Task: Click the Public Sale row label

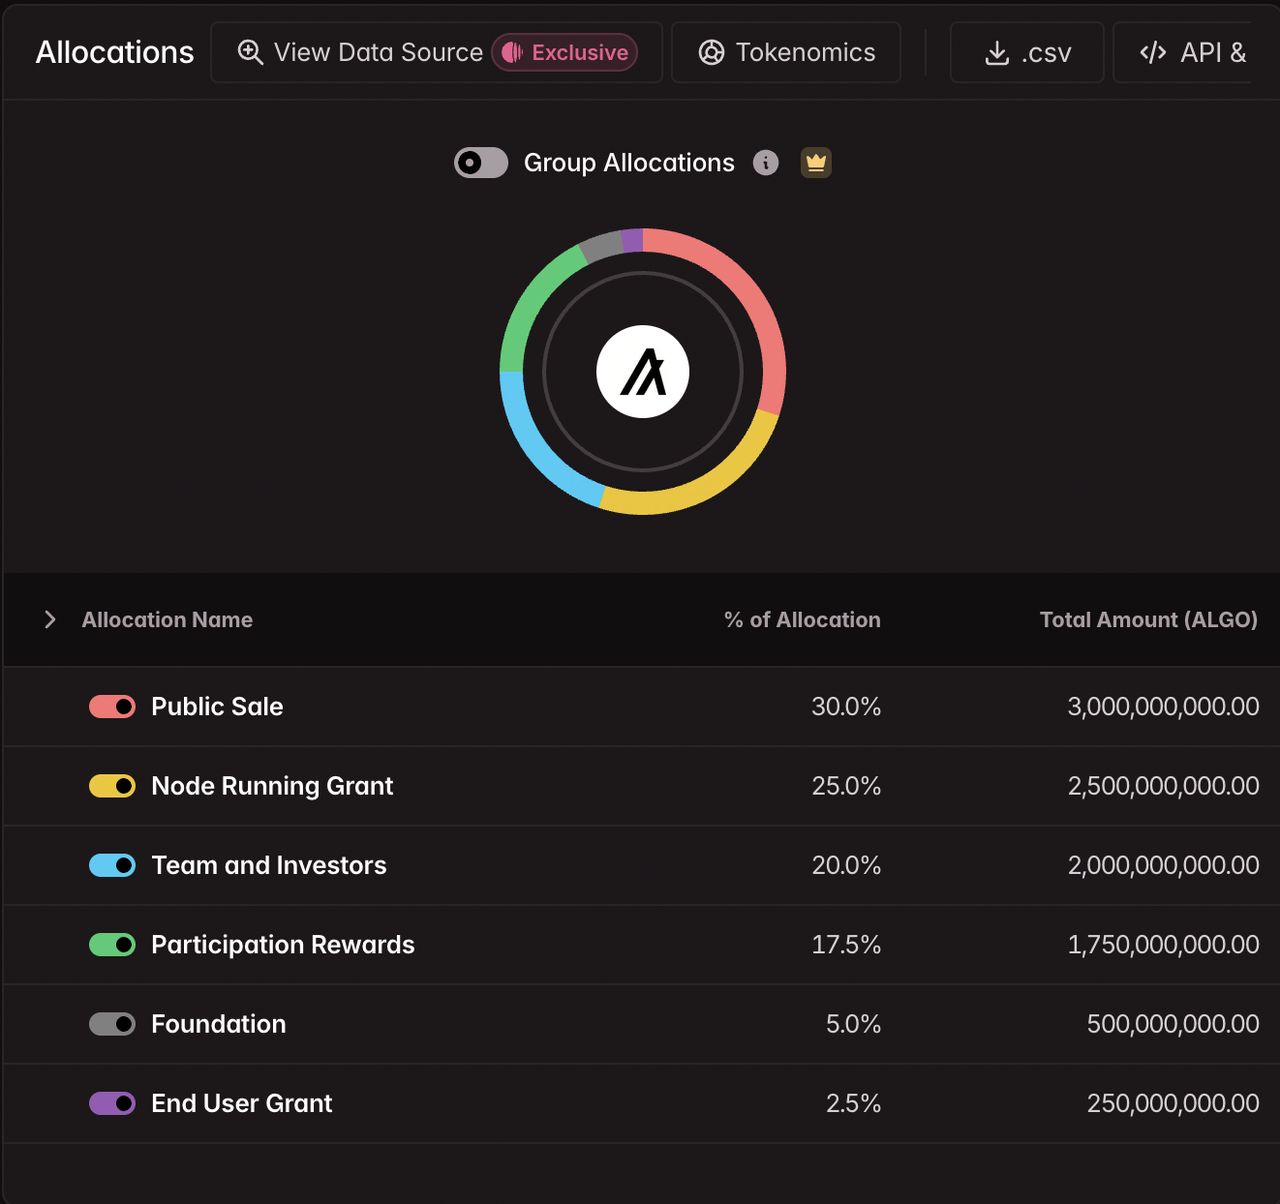Action: pos(217,707)
